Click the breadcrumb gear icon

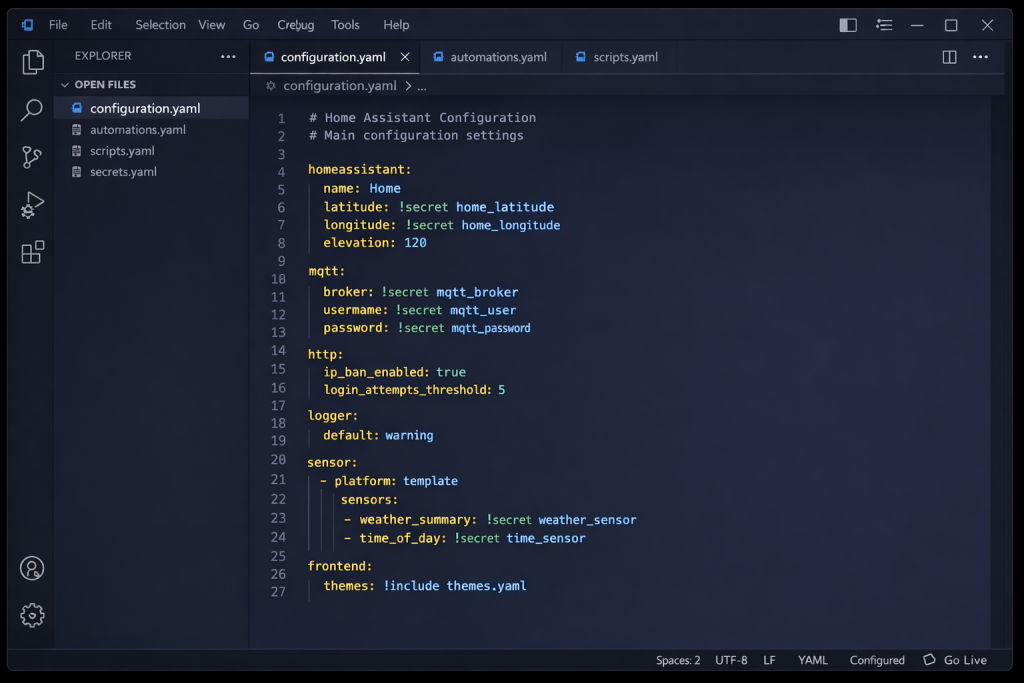pos(270,86)
